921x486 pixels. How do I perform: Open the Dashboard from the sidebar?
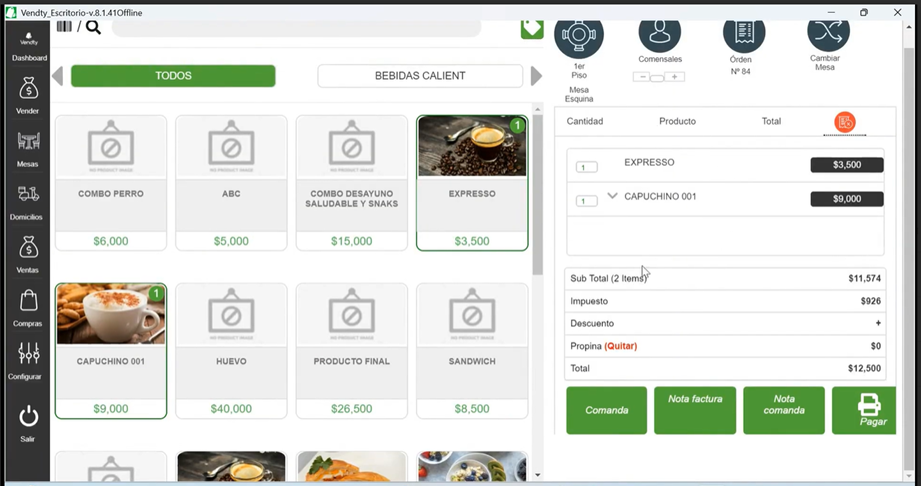[x=29, y=47]
